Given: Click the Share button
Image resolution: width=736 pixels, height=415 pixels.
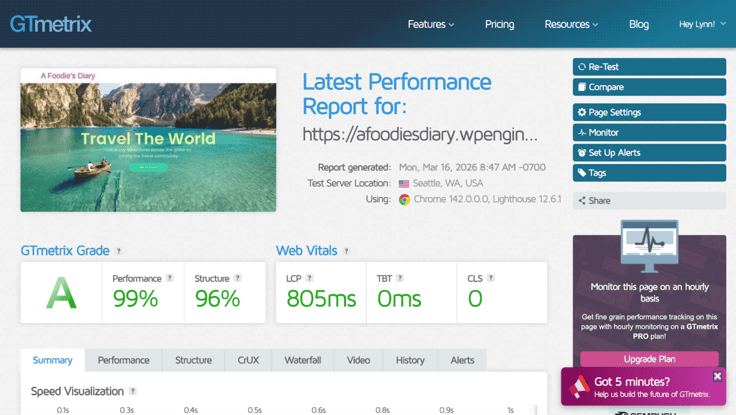Looking at the screenshot, I should (x=649, y=200).
